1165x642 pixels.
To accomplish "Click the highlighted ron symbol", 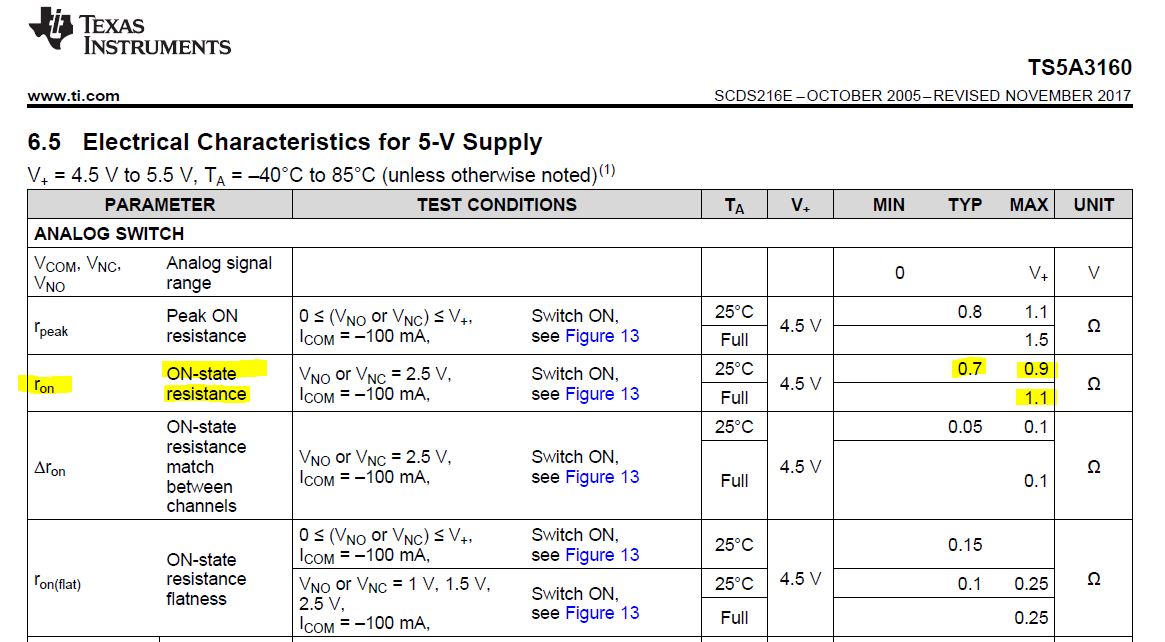I will tap(45, 385).
